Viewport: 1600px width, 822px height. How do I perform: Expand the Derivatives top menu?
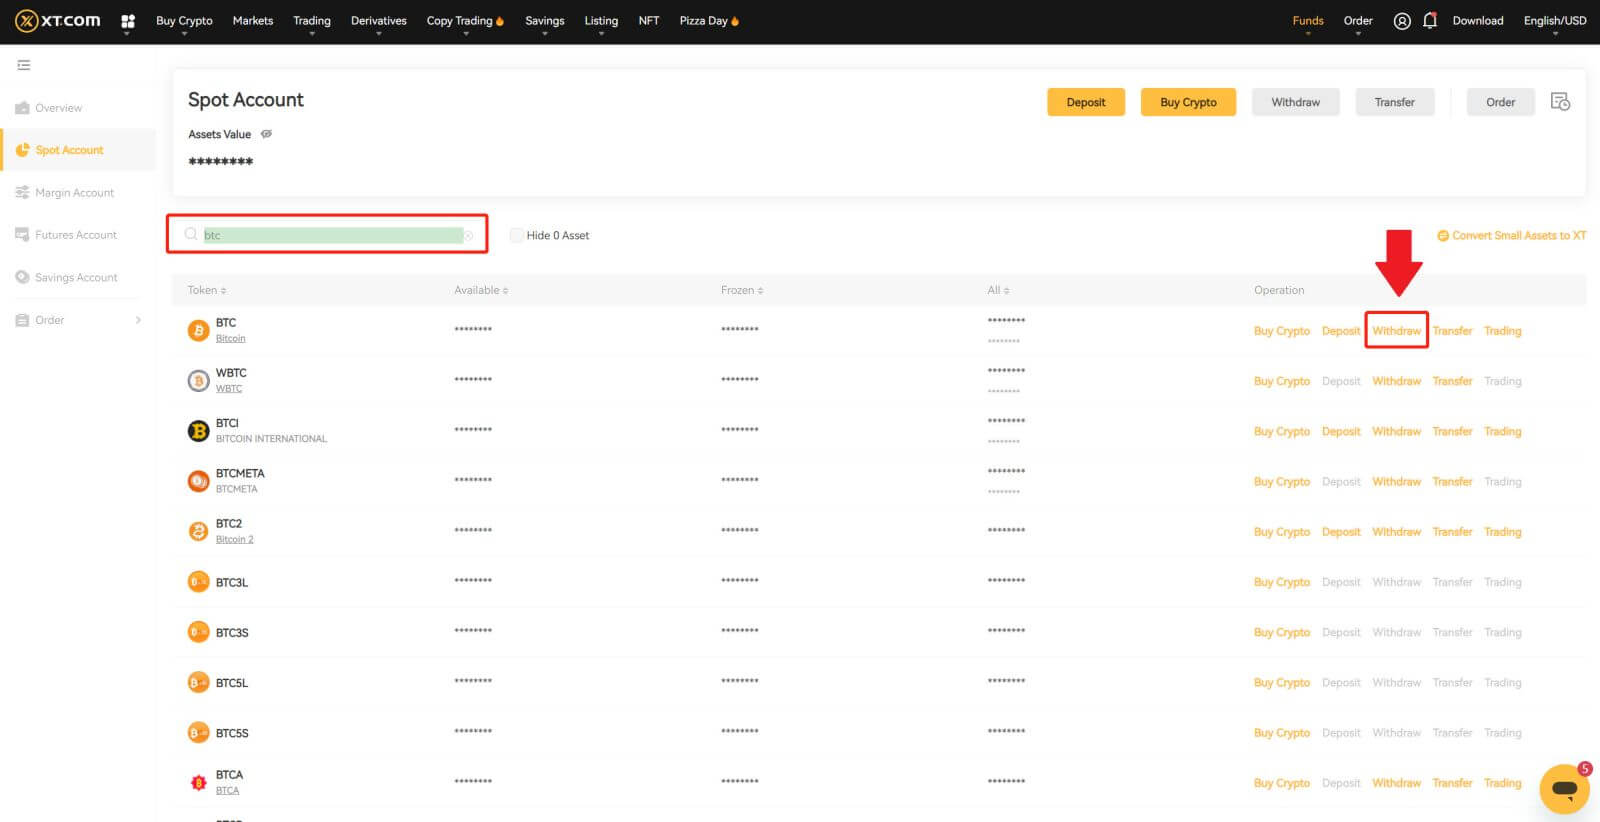tap(378, 21)
